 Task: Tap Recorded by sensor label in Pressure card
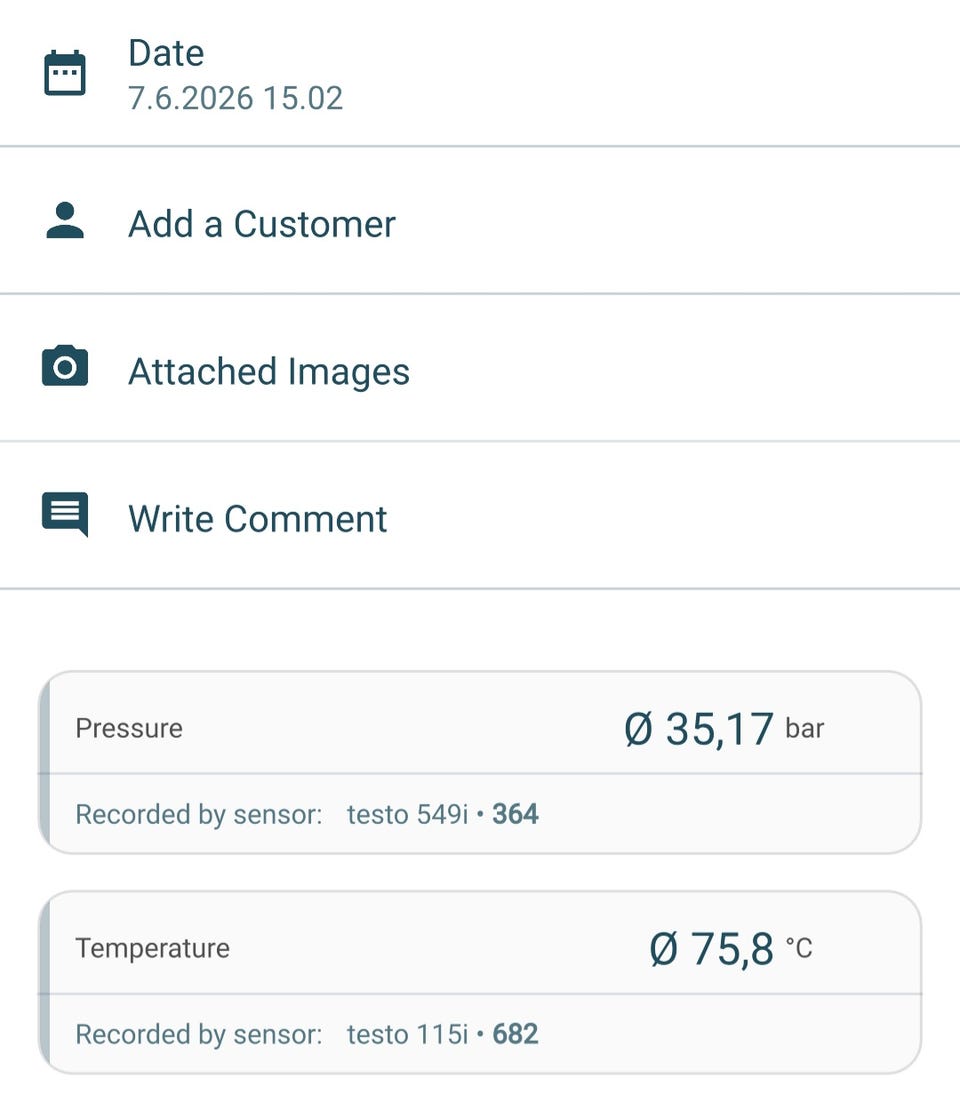199,815
